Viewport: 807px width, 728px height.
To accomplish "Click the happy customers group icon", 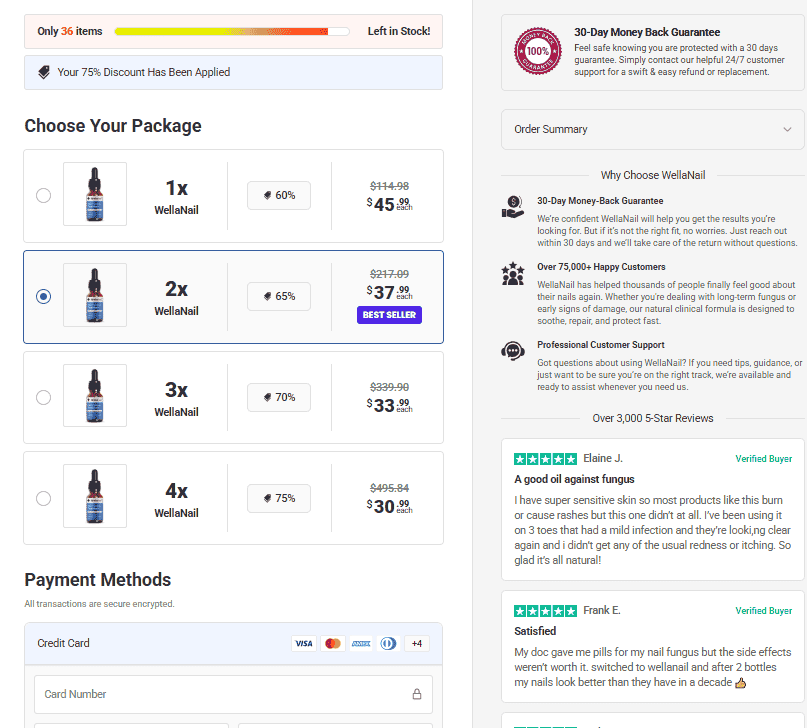I will point(513,273).
